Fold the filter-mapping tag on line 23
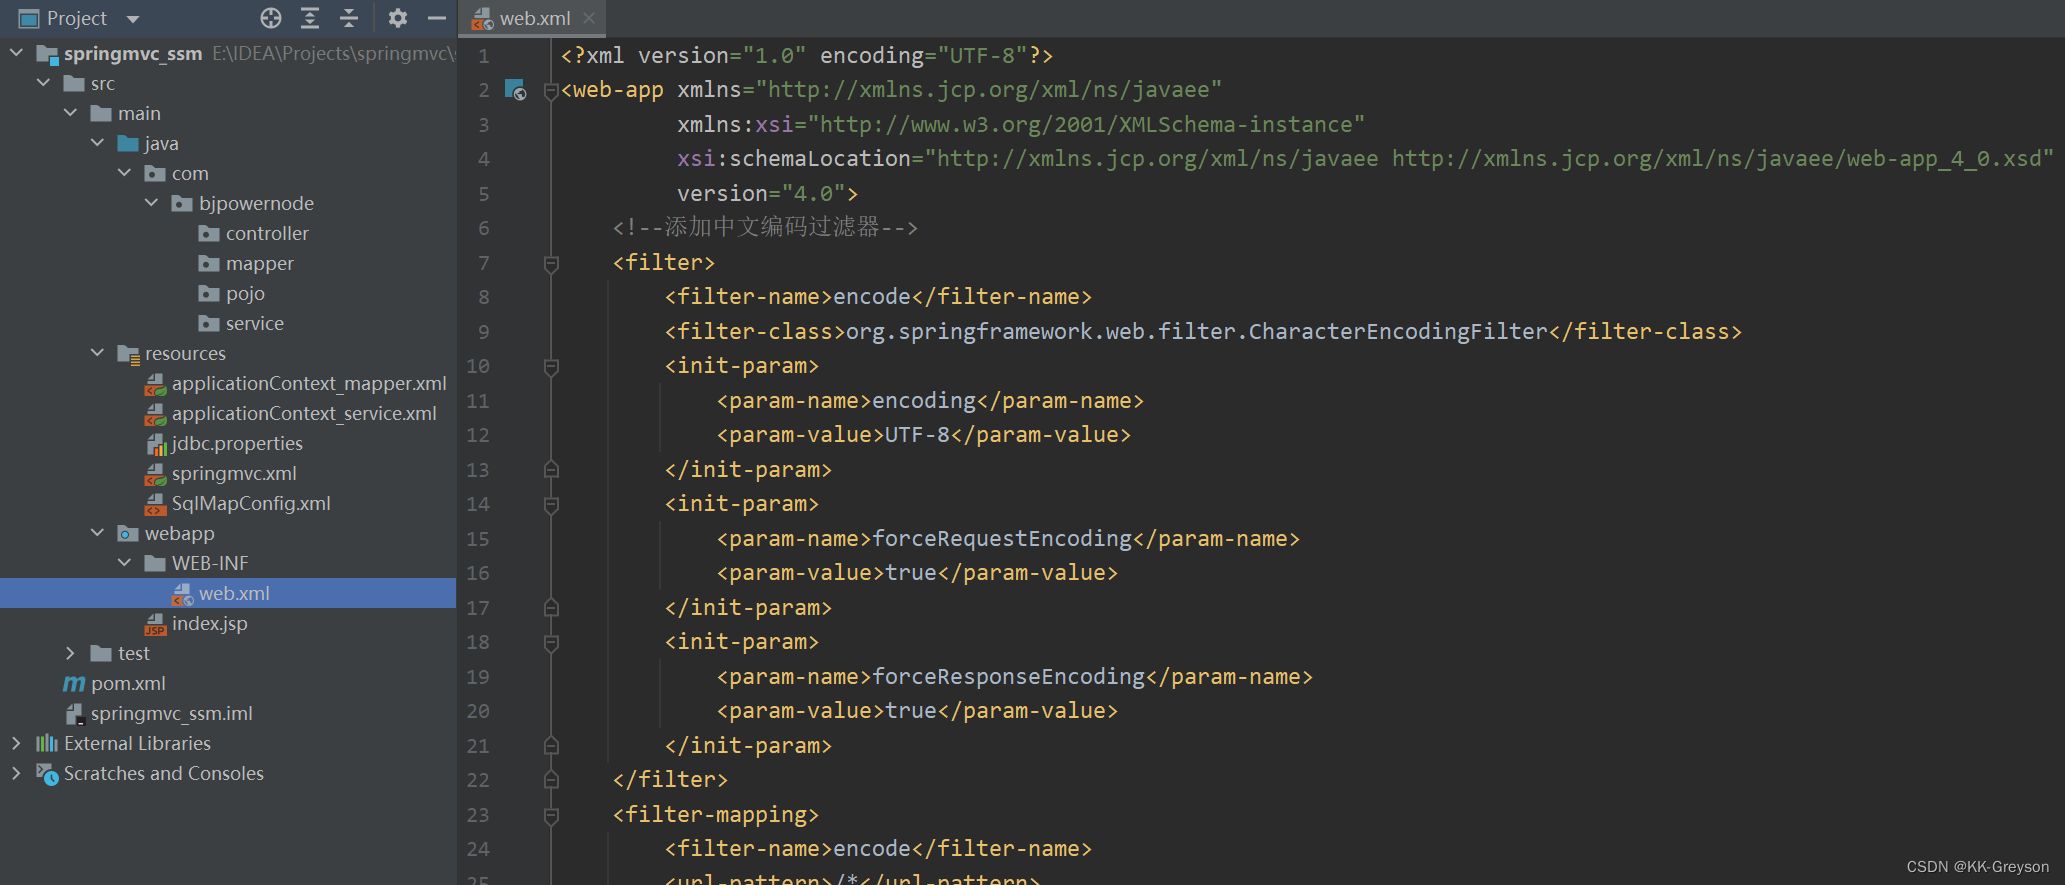The image size is (2065, 885). (550, 817)
